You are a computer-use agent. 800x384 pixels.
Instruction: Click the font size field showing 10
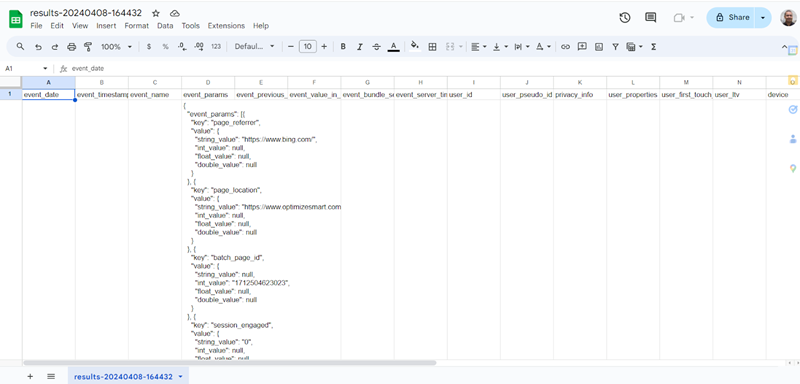coord(308,47)
